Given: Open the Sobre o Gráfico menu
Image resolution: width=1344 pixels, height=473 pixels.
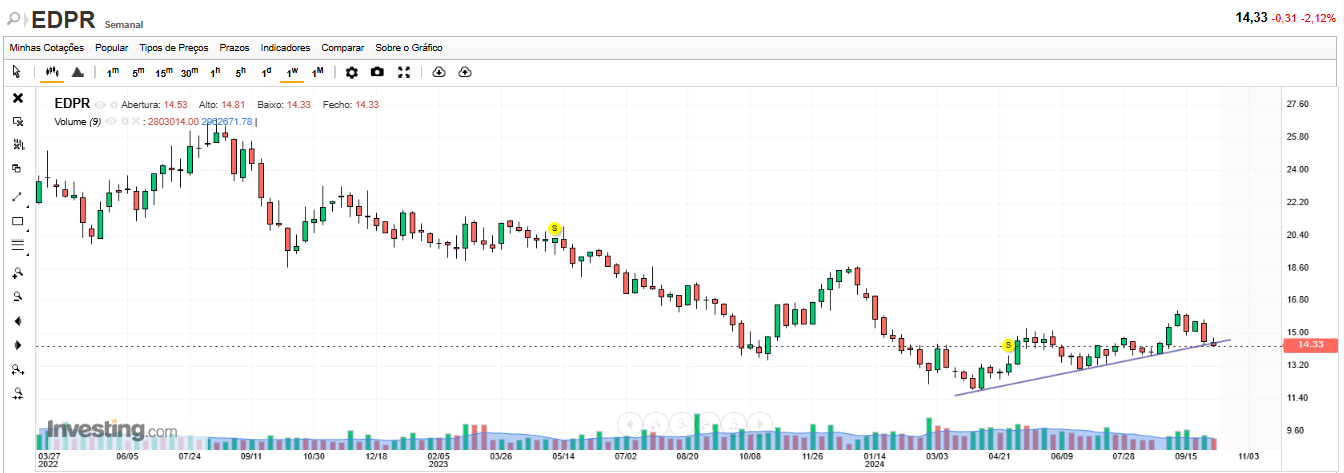Looking at the screenshot, I should (x=408, y=47).
